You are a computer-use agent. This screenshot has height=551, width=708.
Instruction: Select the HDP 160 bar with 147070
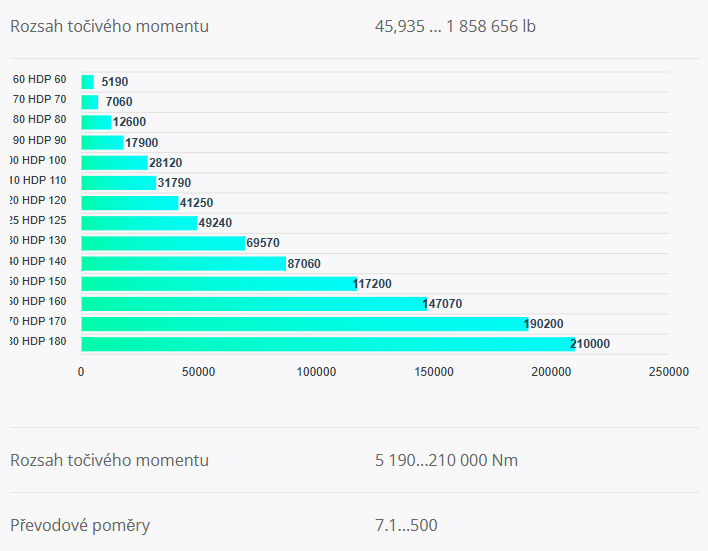[x=254, y=304]
